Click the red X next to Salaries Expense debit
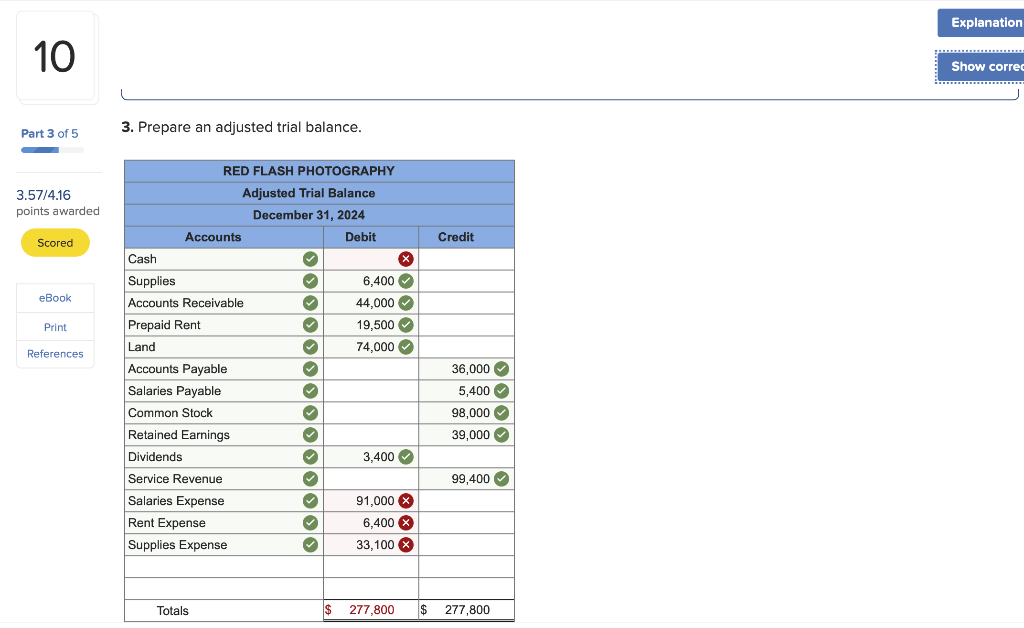This screenshot has width=1024, height=628. coord(405,500)
